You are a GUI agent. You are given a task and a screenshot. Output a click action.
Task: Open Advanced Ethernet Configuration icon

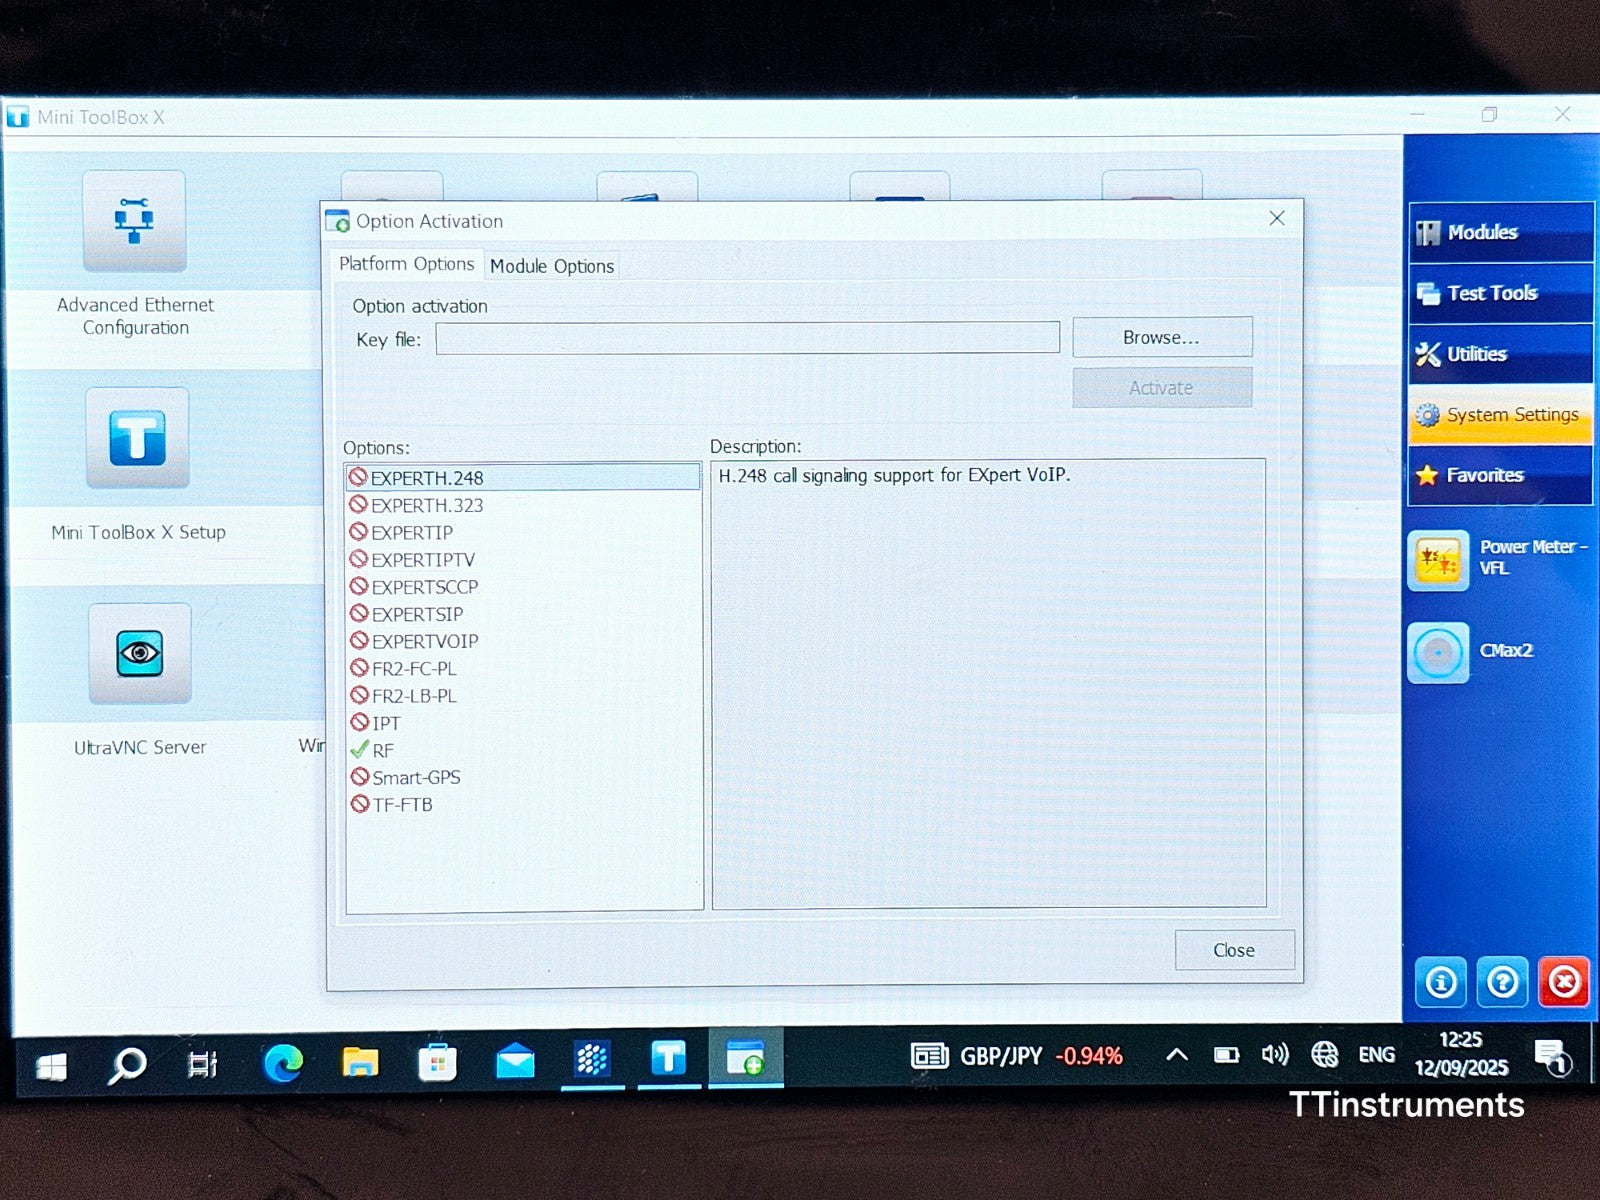(x=134, y=221)
